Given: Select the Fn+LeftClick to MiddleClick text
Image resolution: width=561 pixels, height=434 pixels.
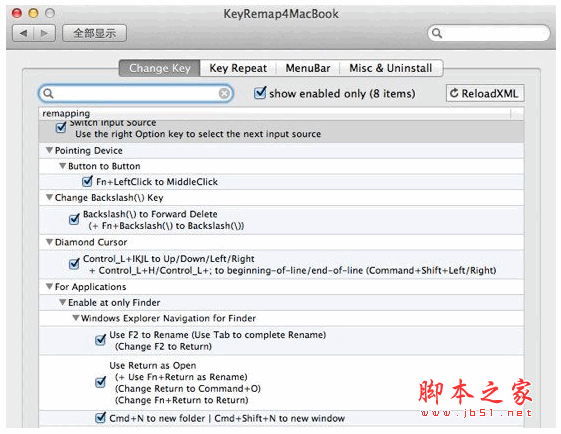Looking at the screenshot, I should 157,182.
